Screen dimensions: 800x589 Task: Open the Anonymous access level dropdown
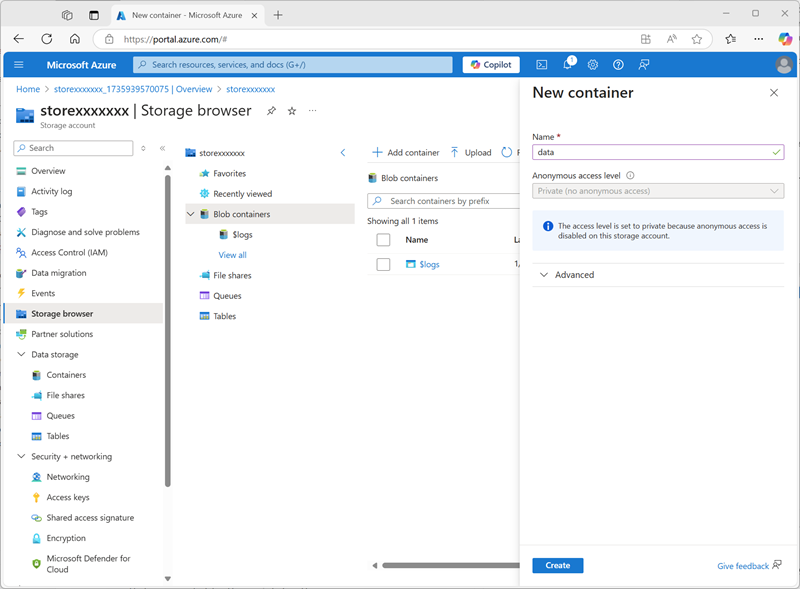pos(658,191)
